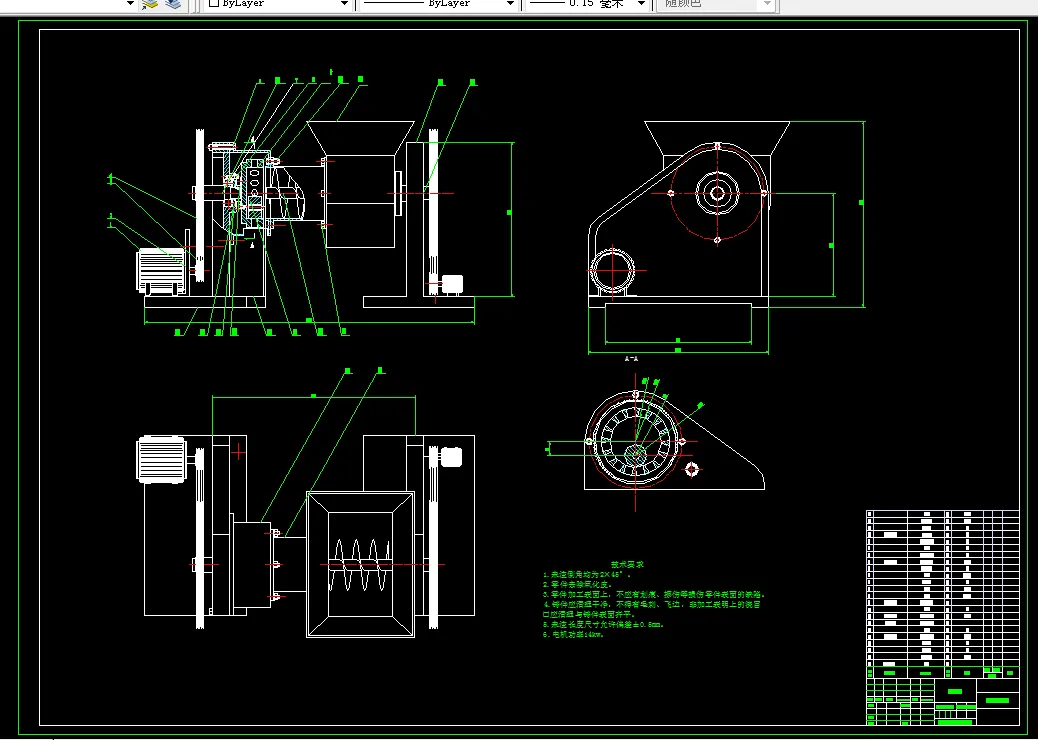Open the ByLayer linetype dropdown

click(509, 4)
